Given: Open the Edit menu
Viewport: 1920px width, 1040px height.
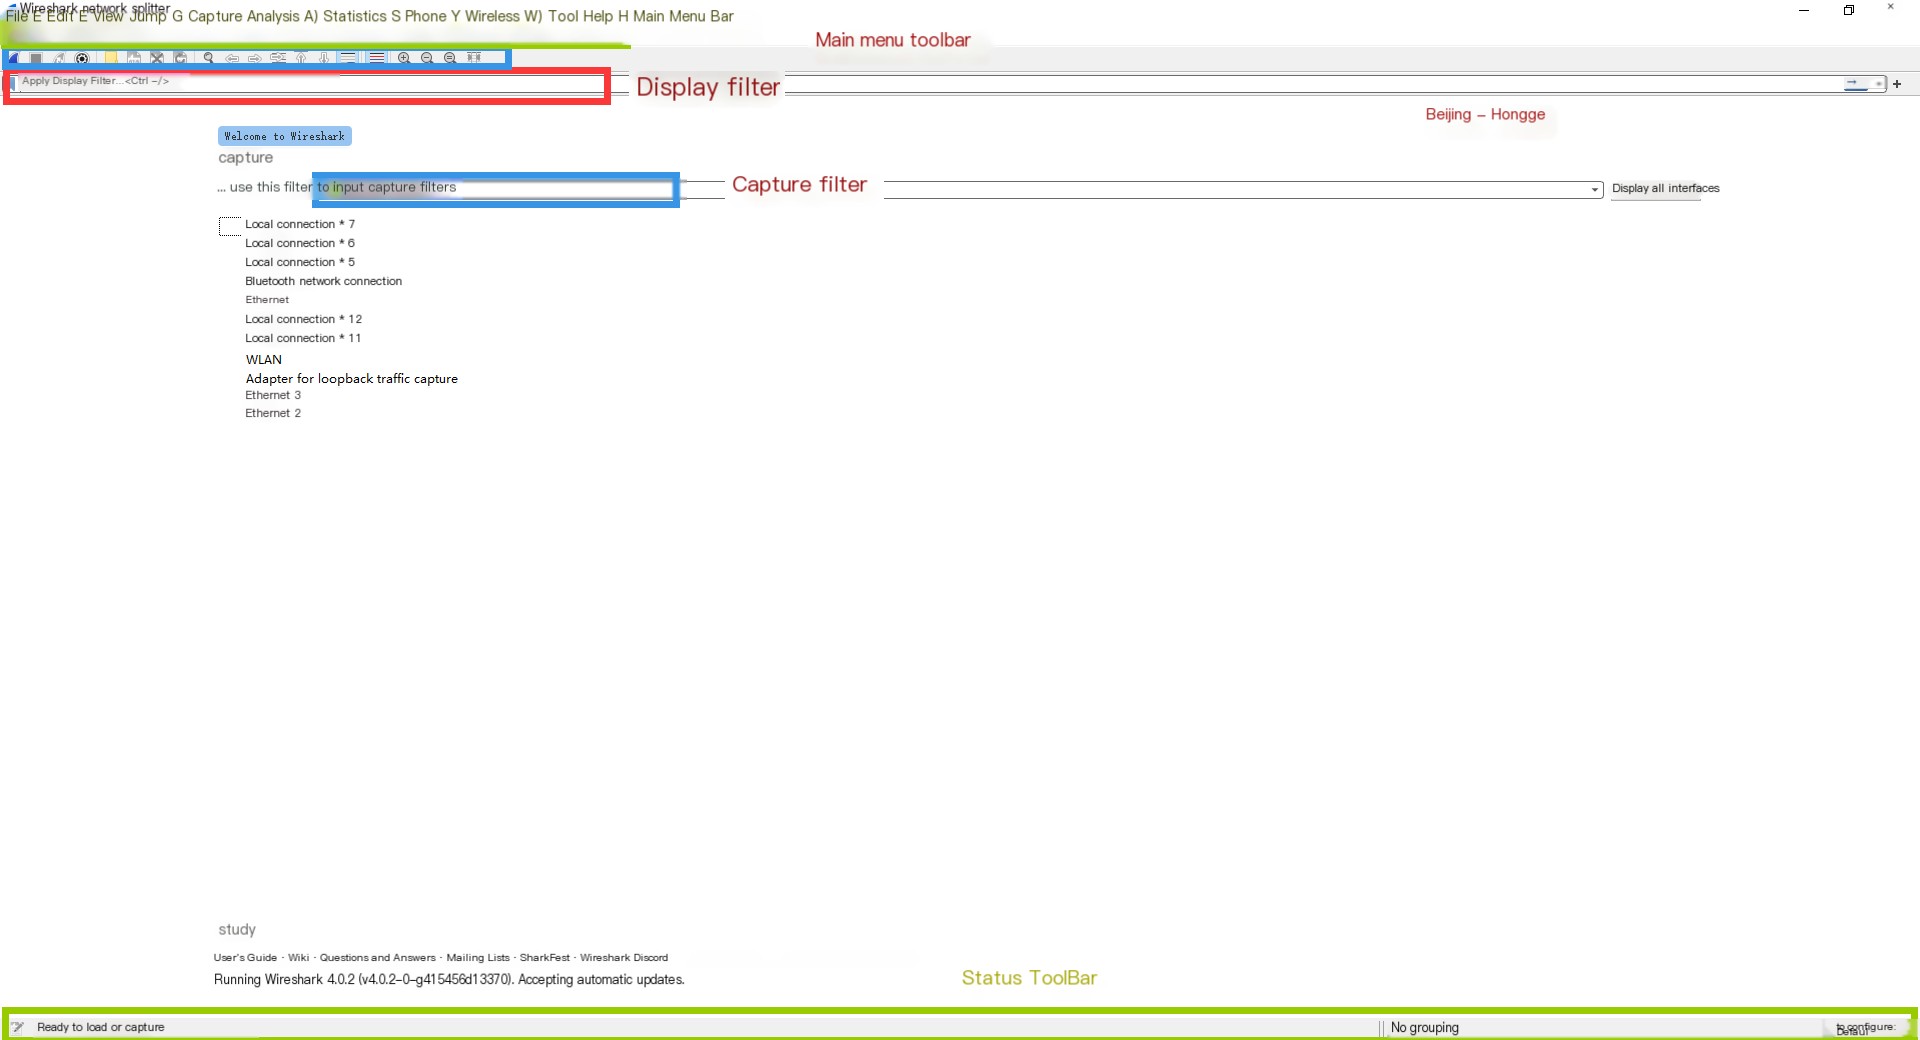Looking at the screenshot, I should coord(61,17).
